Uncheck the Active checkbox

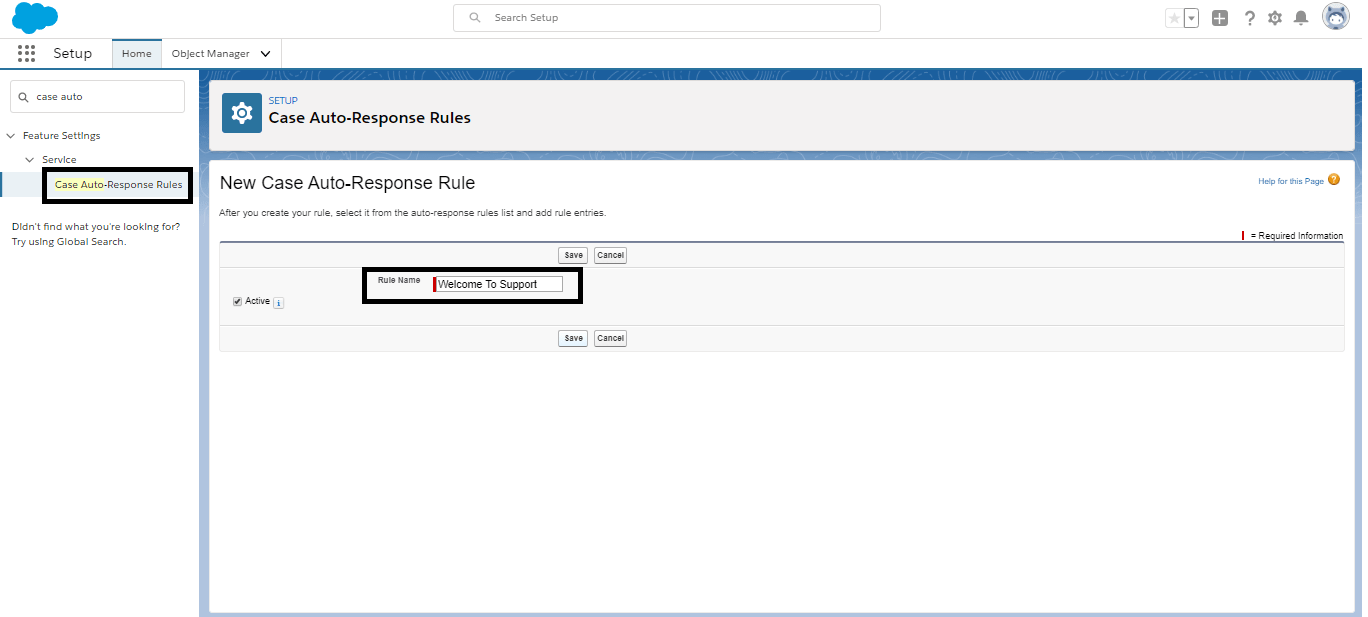[x=237, y=301]
